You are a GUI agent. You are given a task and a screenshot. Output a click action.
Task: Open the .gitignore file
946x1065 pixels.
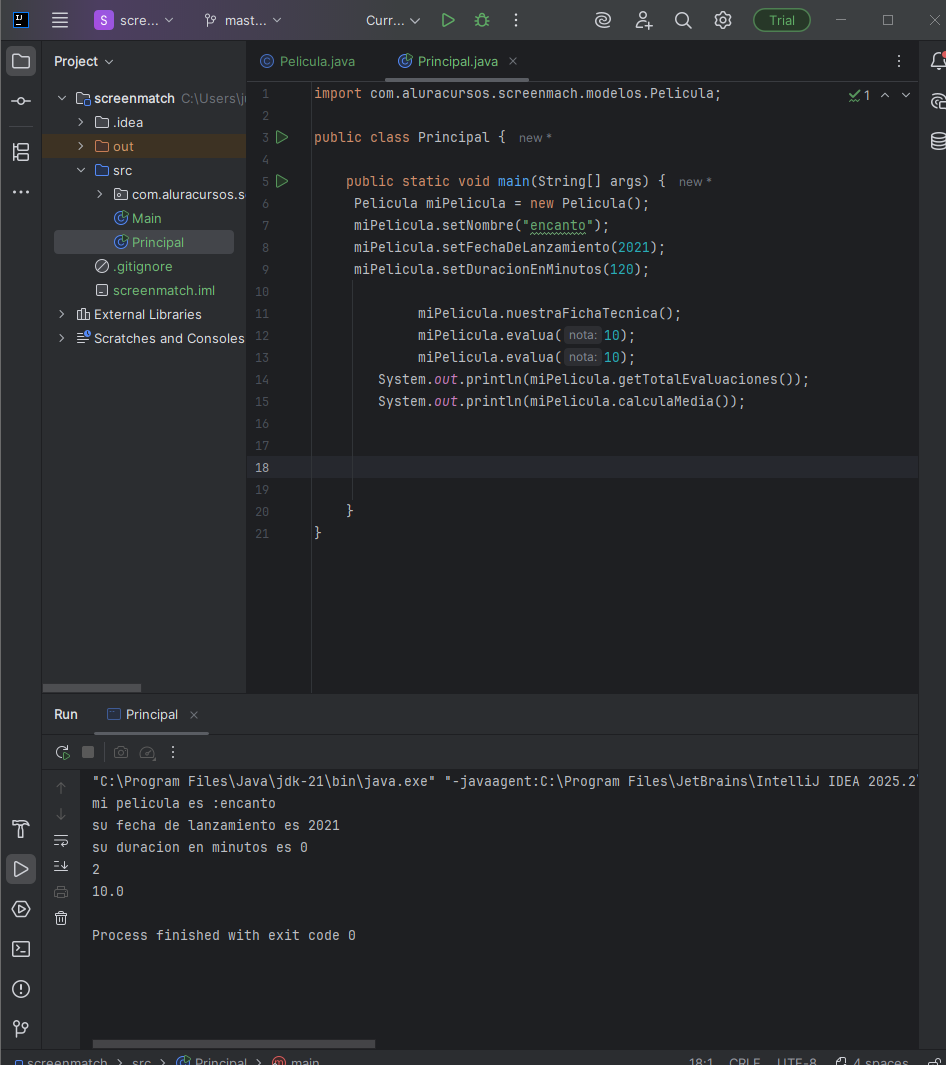point(134,266)
